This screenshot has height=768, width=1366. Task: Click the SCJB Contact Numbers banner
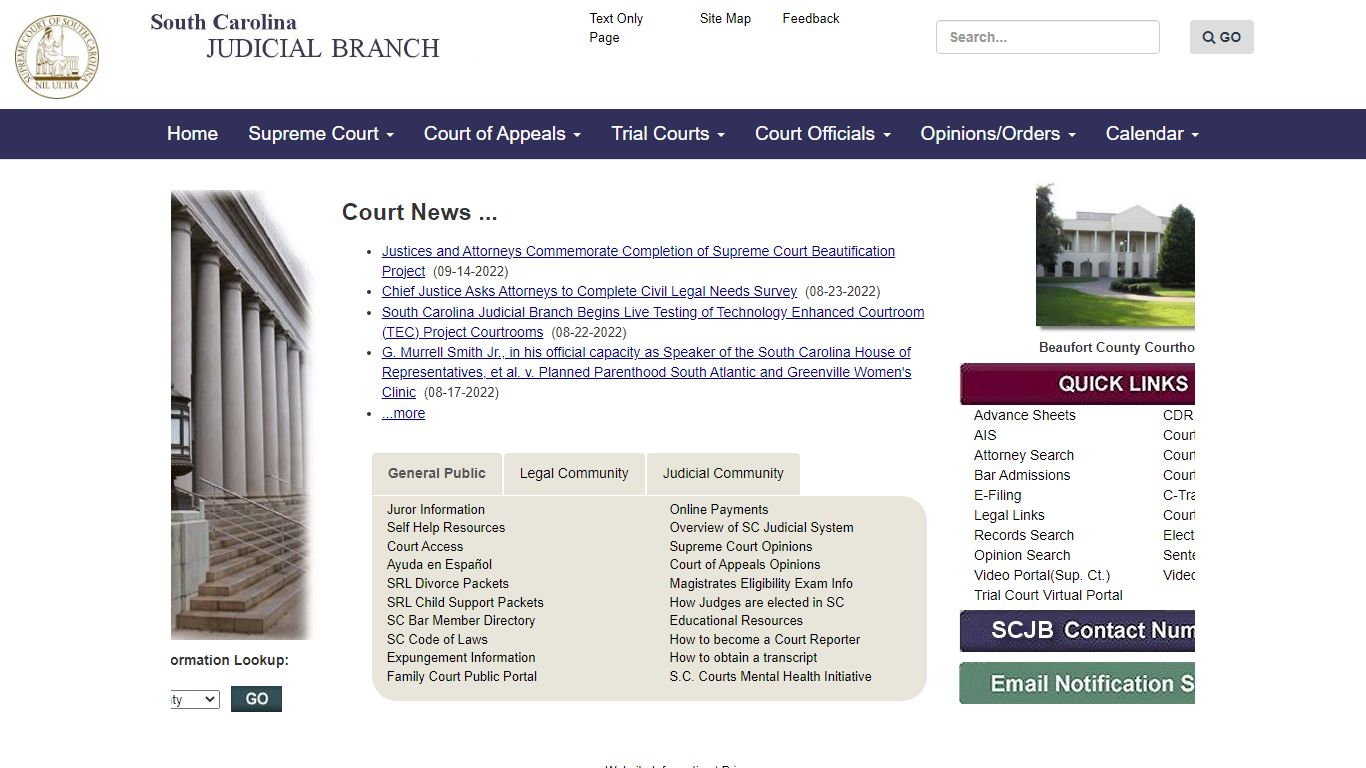click(1078, 631)
